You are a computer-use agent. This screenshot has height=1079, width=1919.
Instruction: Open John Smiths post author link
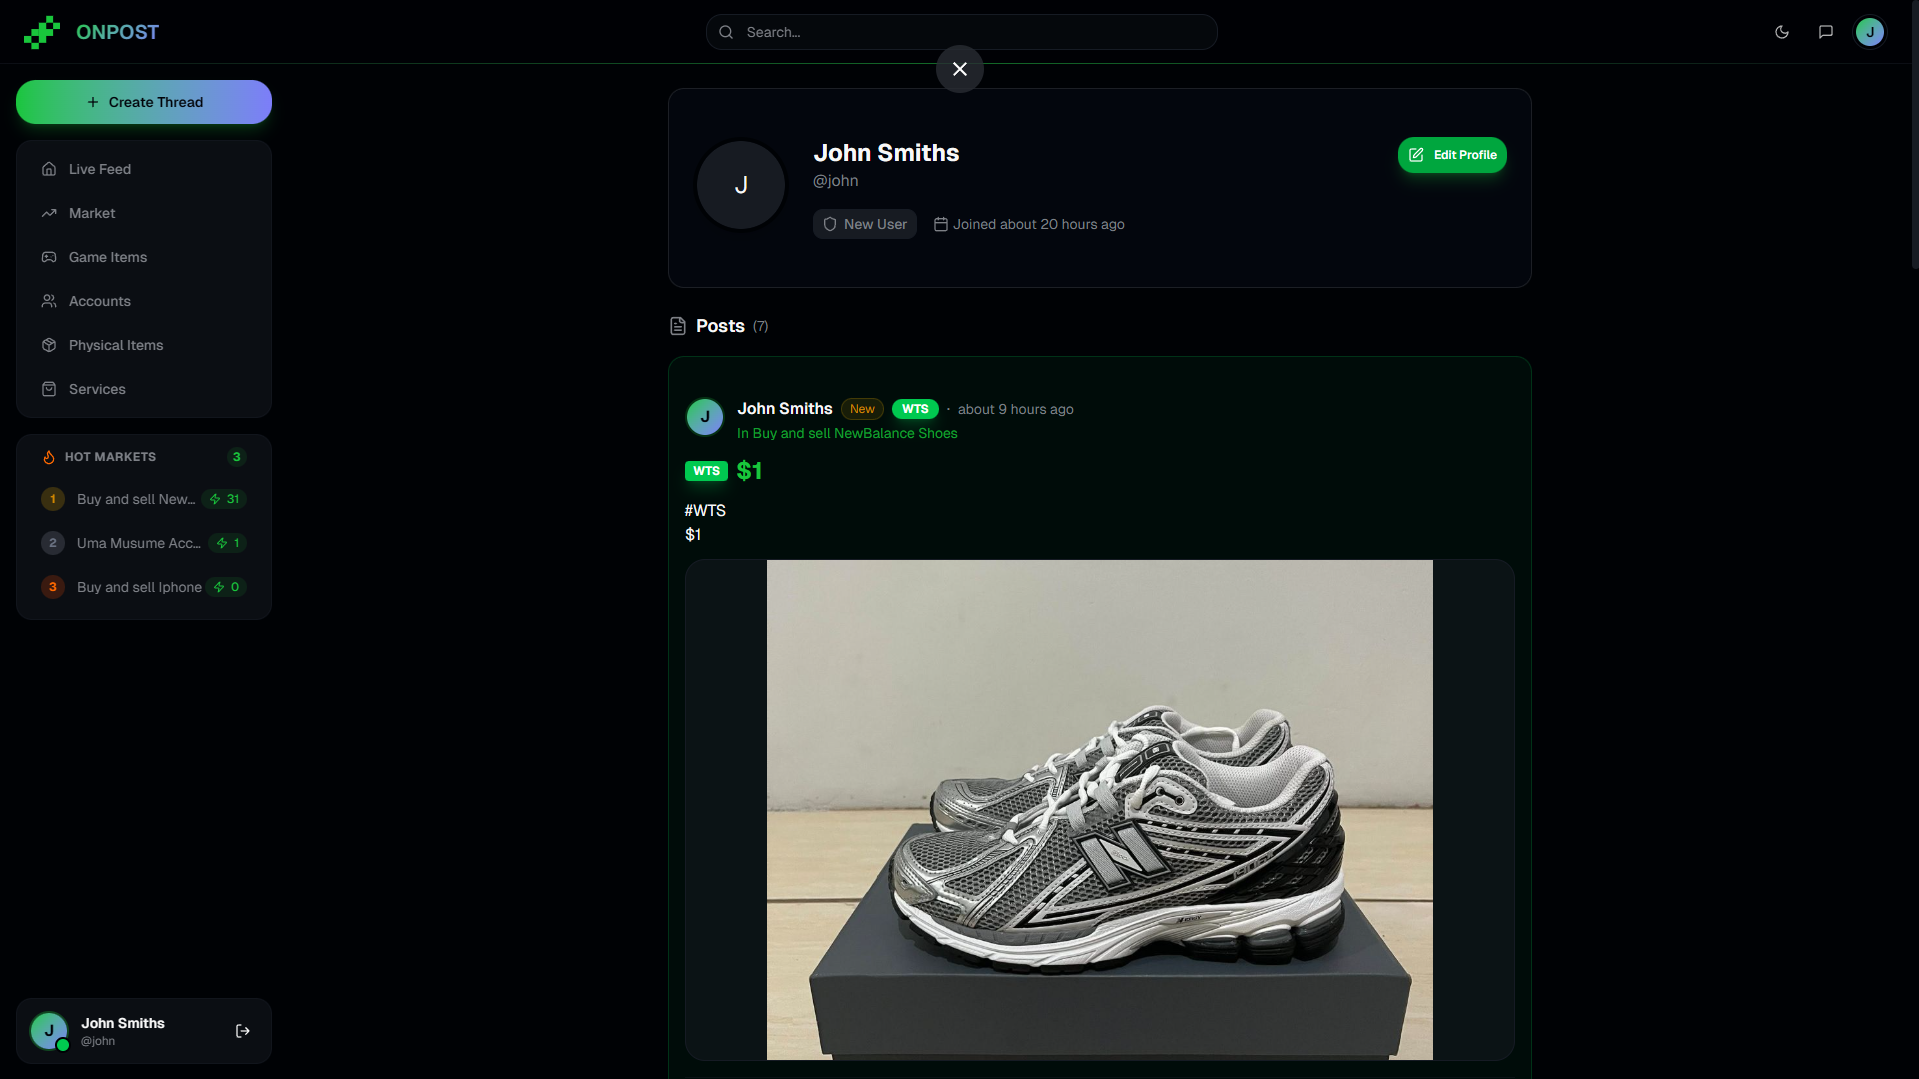[x=785, y=409]
